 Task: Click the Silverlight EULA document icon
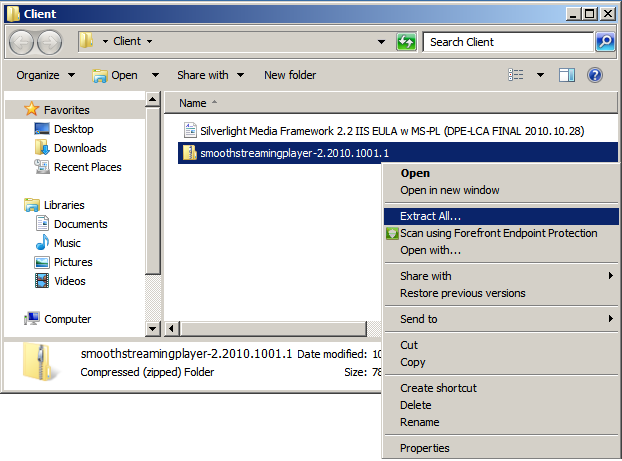190,130
